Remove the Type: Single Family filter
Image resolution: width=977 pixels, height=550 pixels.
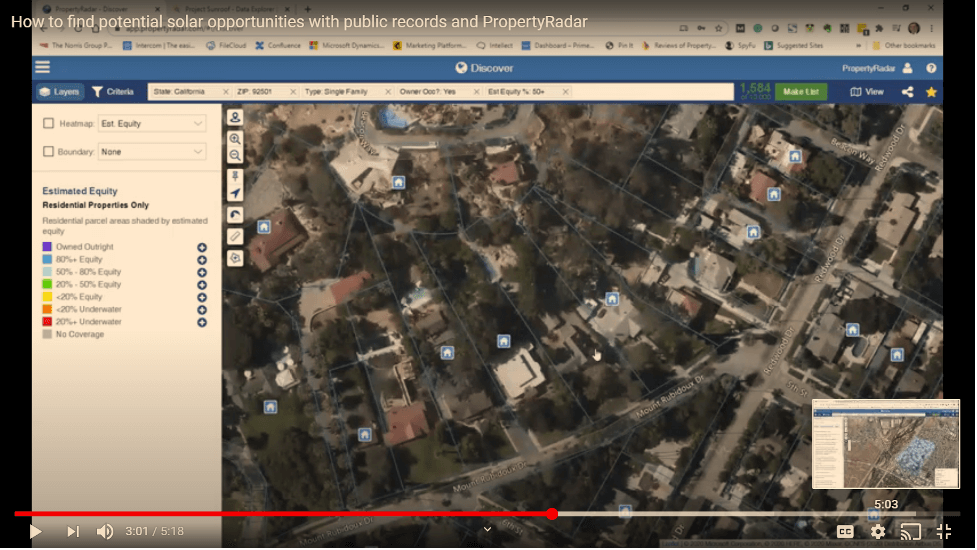(388, 92)
